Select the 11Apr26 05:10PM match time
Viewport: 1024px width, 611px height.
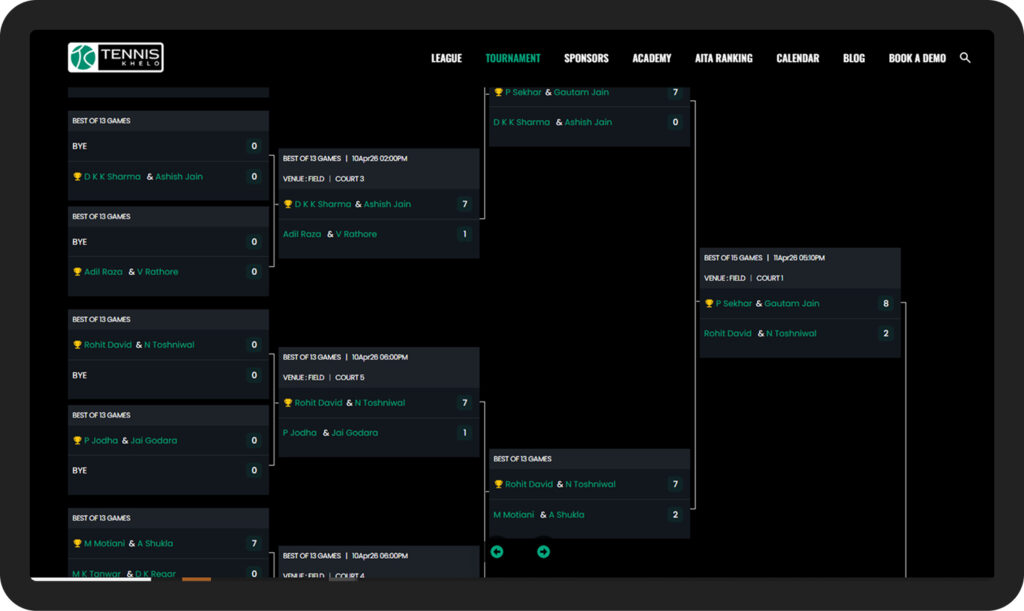click(799, 258)
